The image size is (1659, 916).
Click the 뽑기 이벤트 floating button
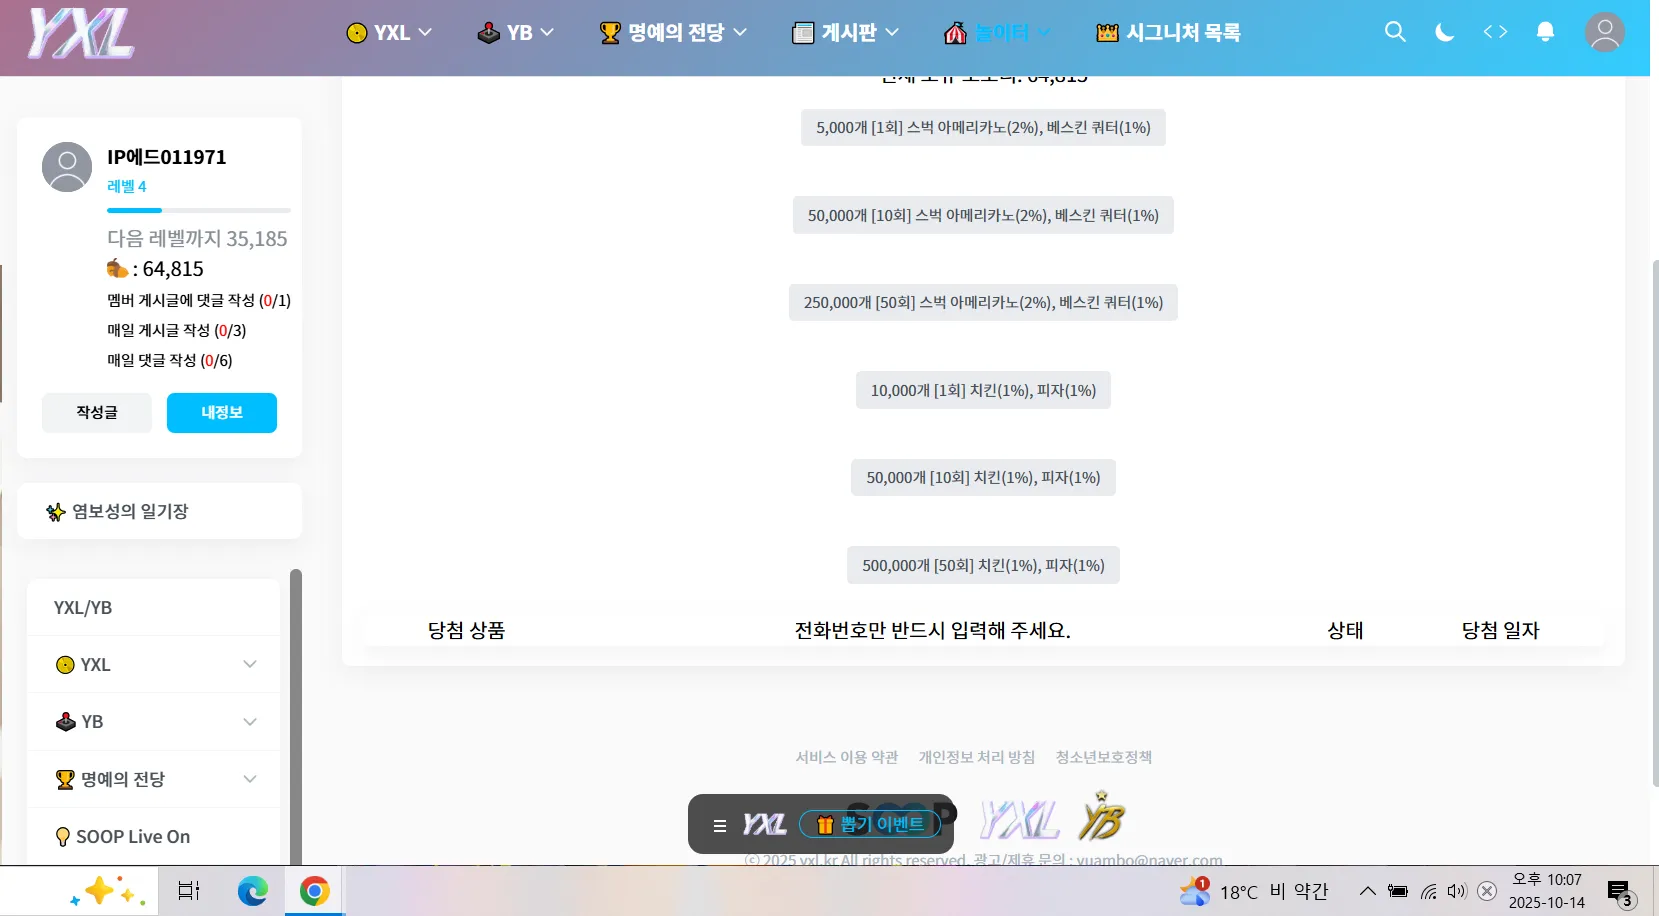[870, 824]
